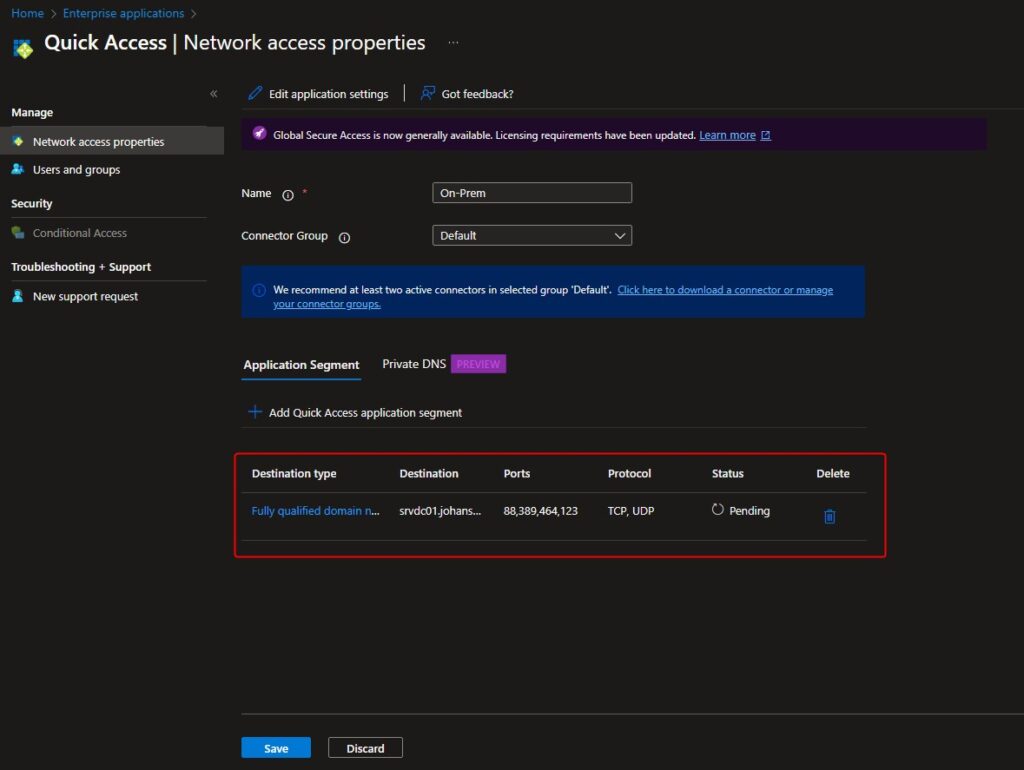Viewport: 1024px width, 770px height.
Task: Click the PREVIEW badge next to Private DNS
Action: (478, 364)
